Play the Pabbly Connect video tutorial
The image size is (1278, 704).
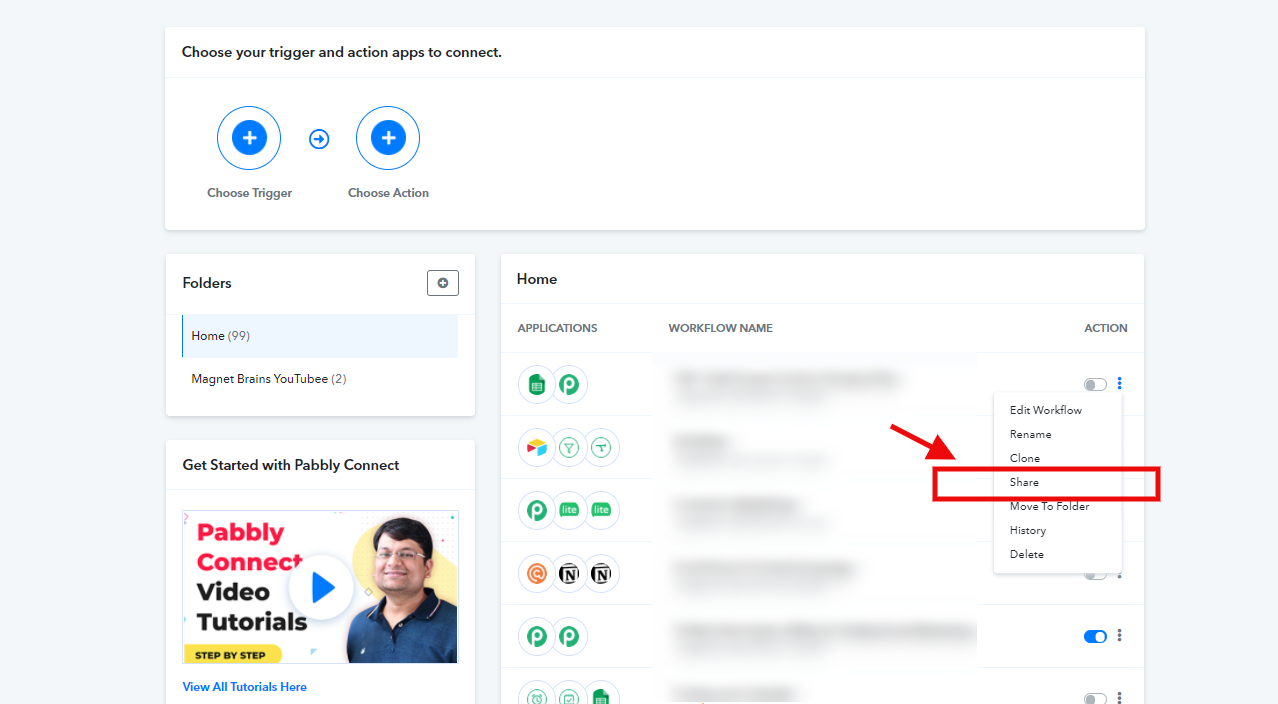click(x=321, y=588)
